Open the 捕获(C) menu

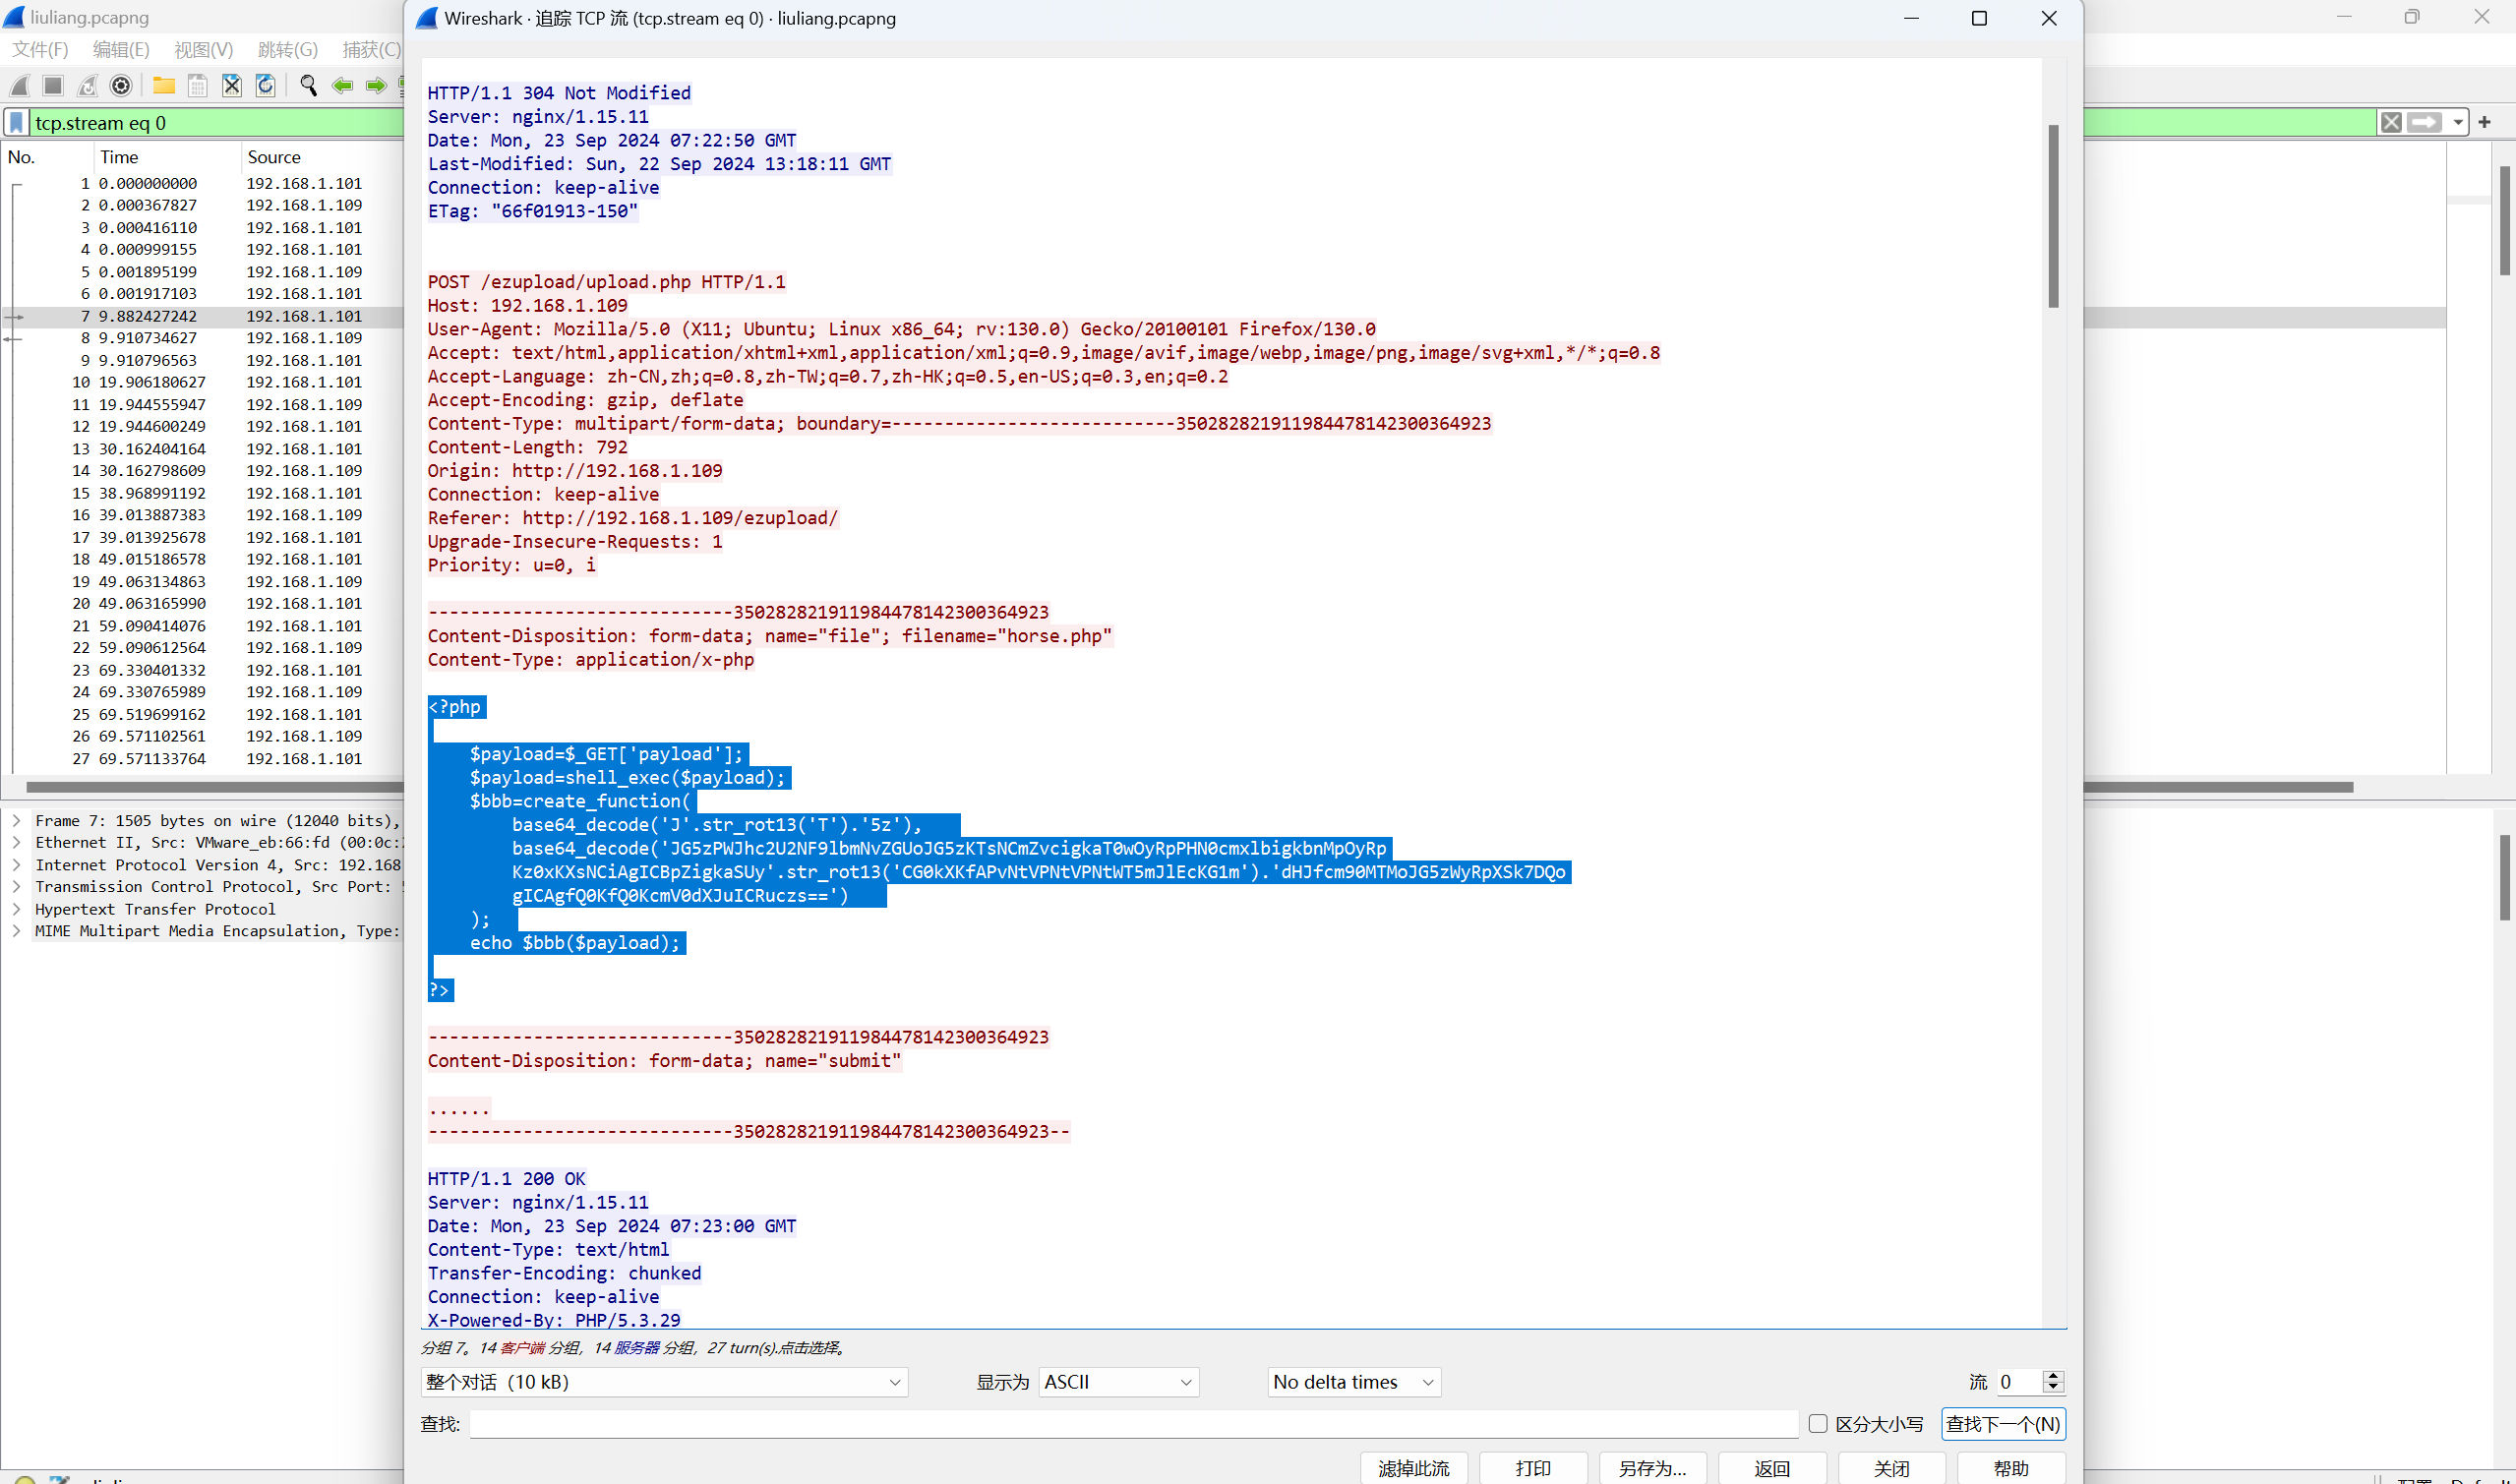pyautogui.click(x=371, y=49)
